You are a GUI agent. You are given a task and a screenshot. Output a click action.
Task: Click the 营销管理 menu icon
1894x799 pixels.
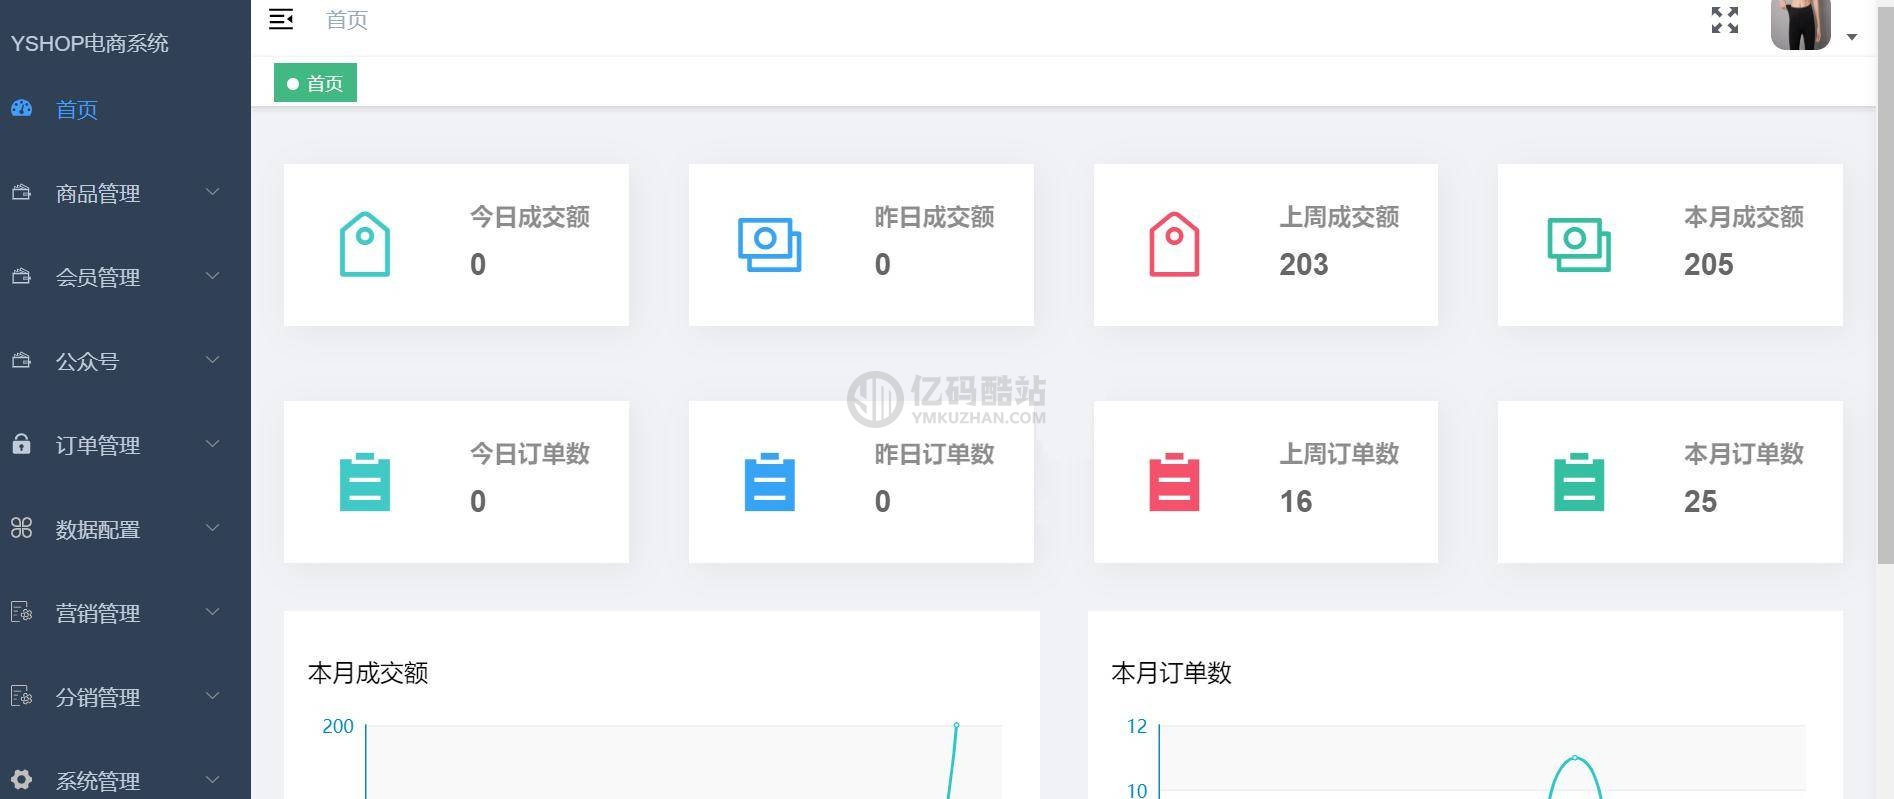pos(21,611)
